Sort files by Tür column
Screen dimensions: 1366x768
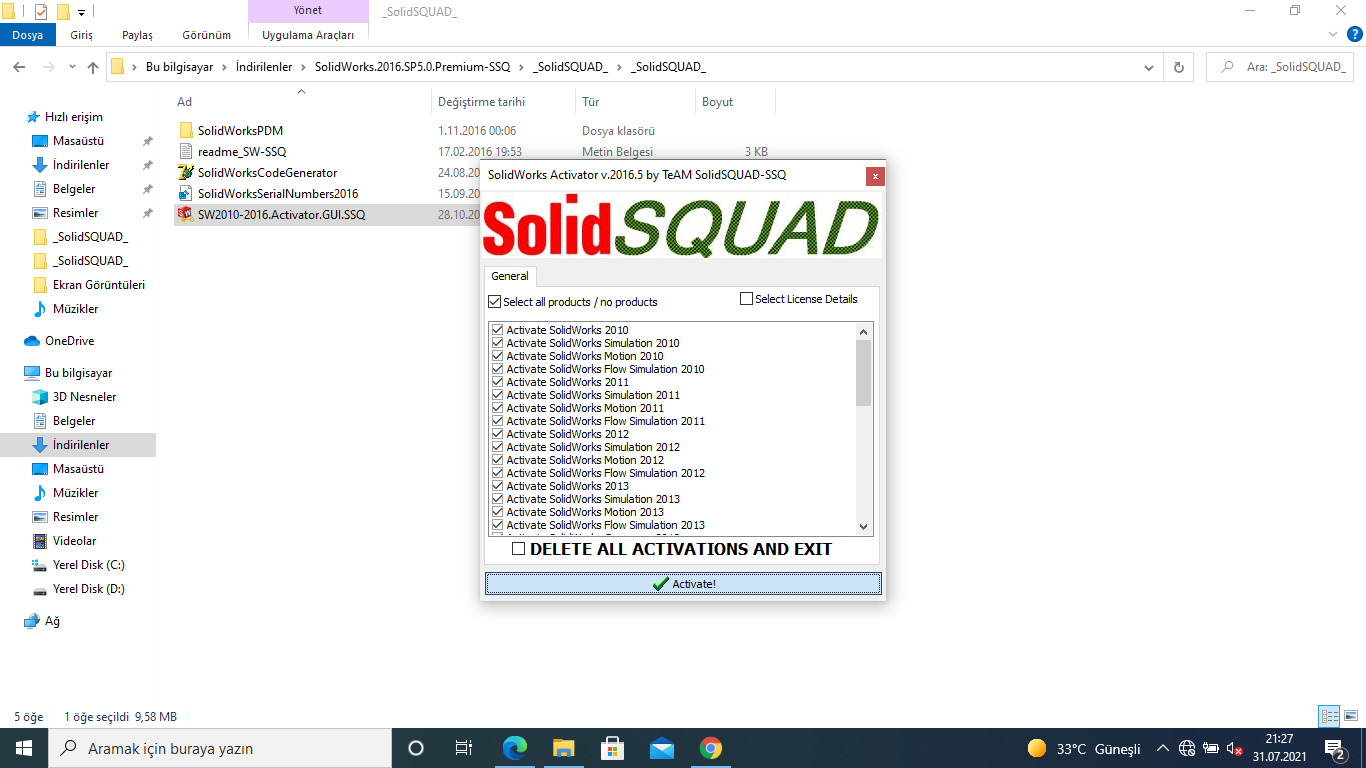pyautogui.click(x=591, y=102)
